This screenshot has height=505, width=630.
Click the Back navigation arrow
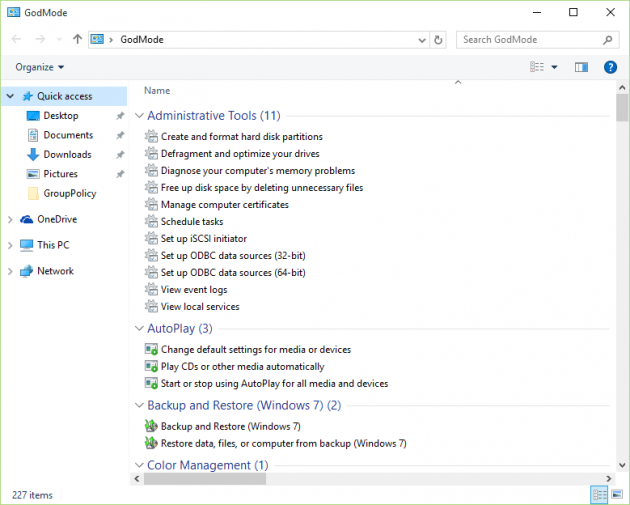click(x=16, y=39)
